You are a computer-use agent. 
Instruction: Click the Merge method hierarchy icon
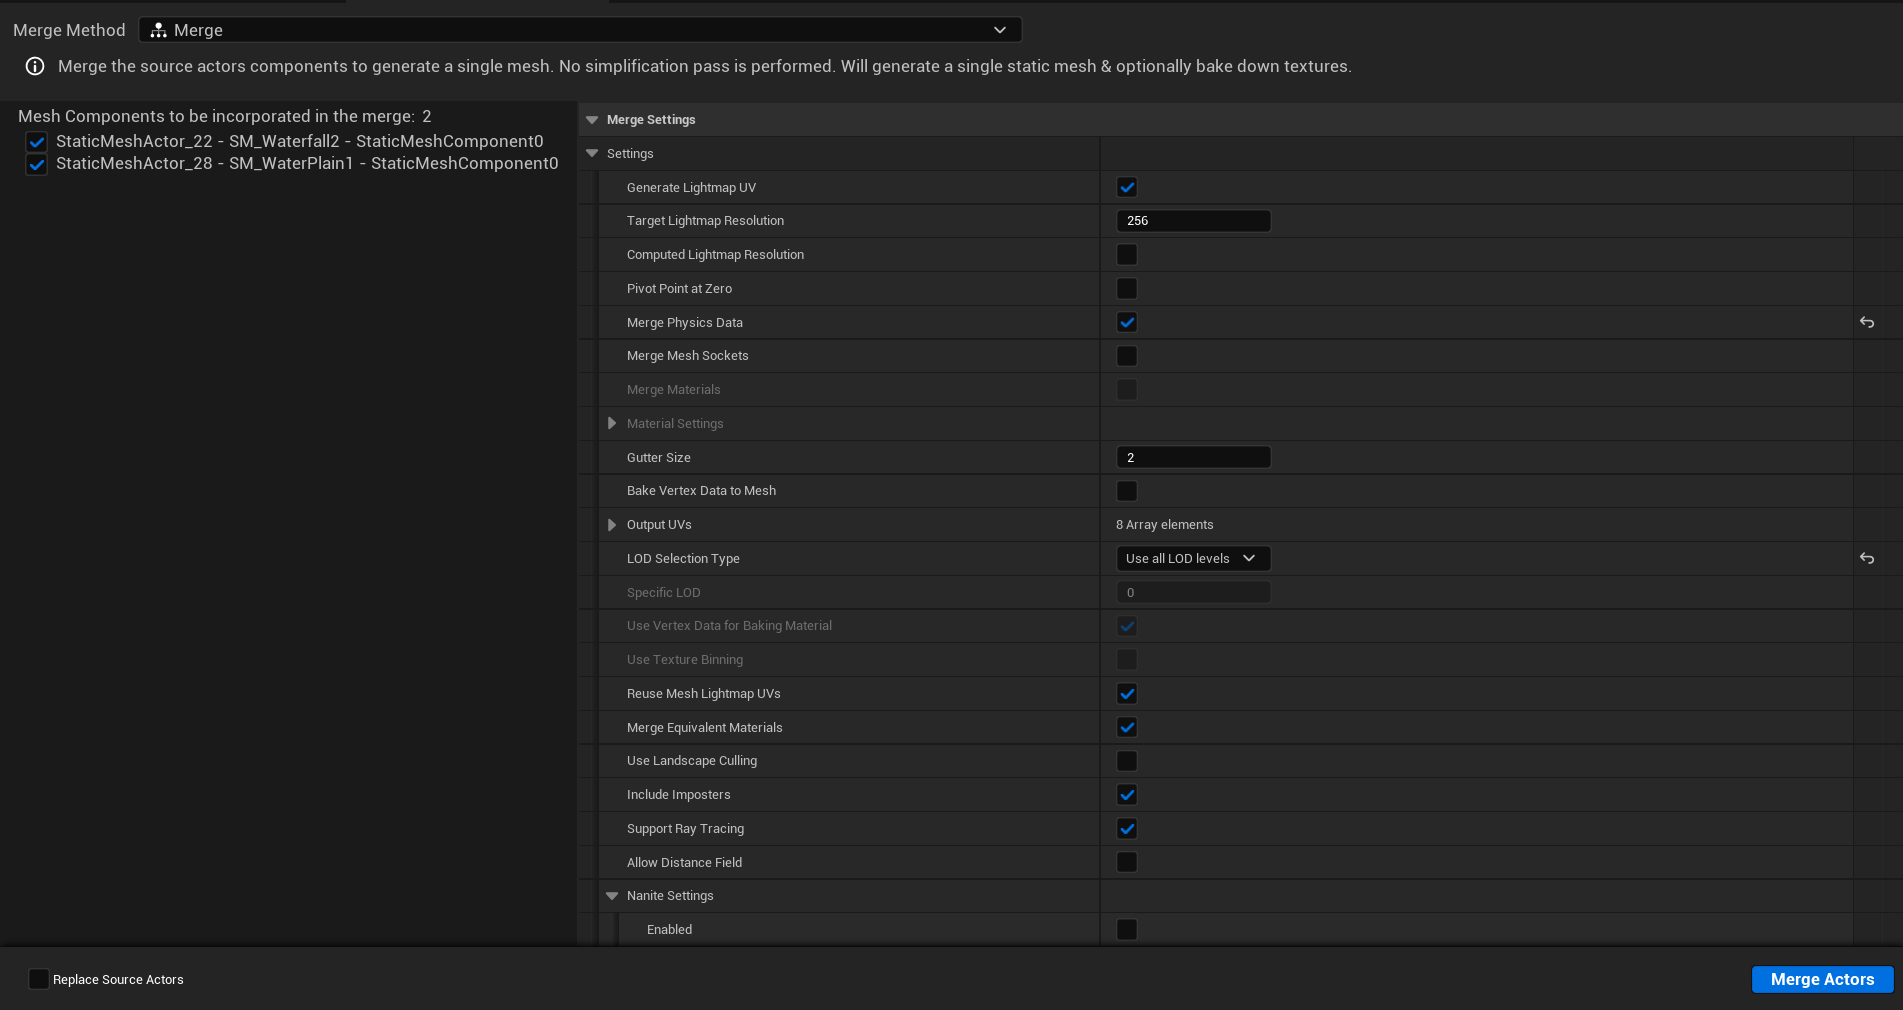click(x=158, y=31)
